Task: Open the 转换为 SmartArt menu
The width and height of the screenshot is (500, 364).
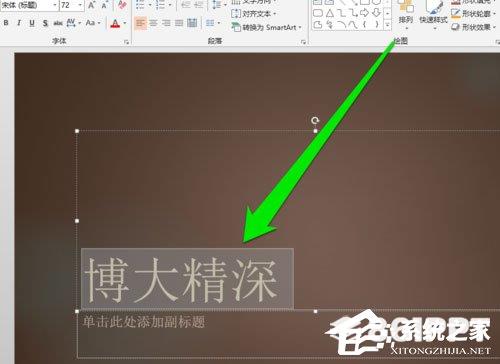Action: 267,27
